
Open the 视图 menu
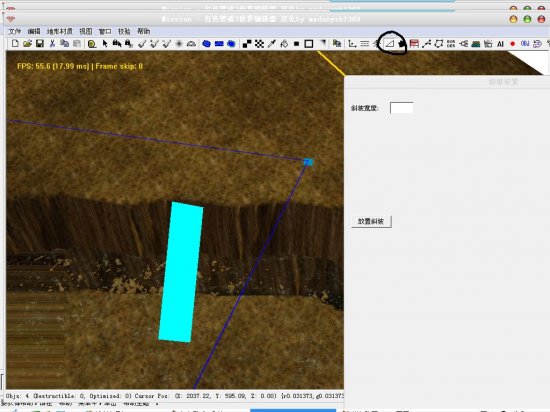[x=85, y=32]
